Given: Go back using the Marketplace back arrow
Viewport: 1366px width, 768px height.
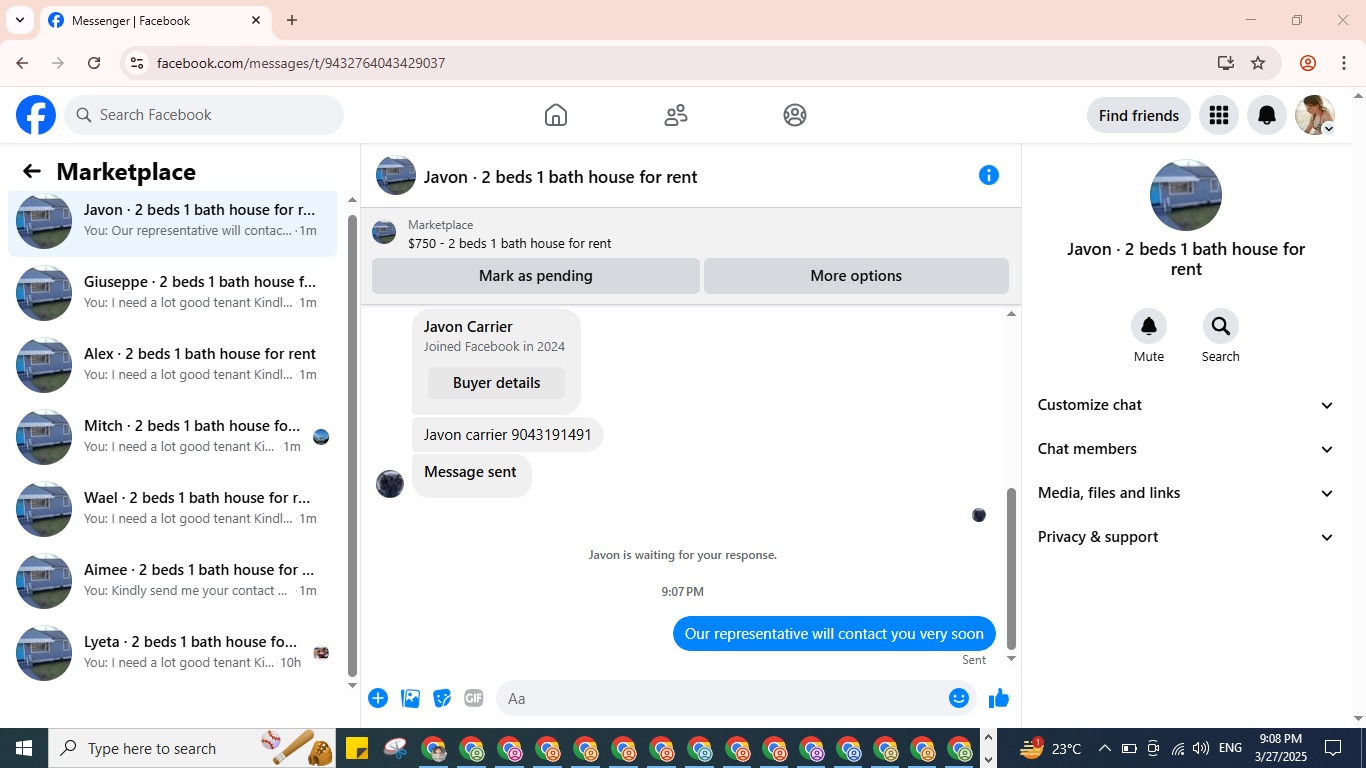Looking at the screenshot, I should click(x=32, y=171).
